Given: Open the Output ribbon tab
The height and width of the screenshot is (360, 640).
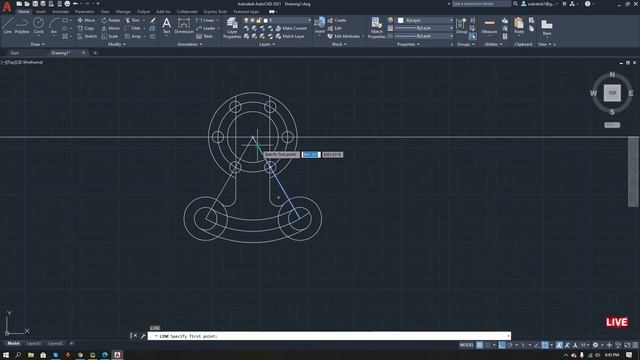Looking at the screenshot, I should pos(143,12).
